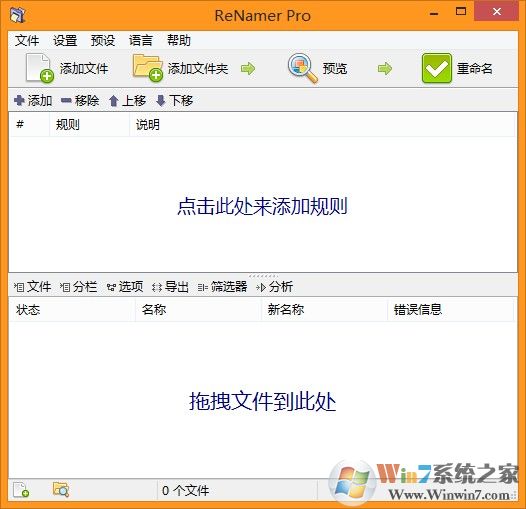526x509 pixels.
Task: Click the 添加文件夹 folder icon
Action: coord(148,68)
